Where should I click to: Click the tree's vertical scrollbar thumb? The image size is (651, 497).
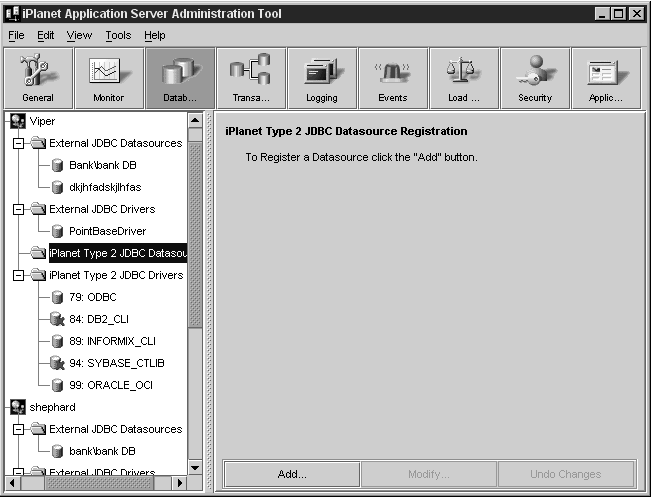pos(195,235)
